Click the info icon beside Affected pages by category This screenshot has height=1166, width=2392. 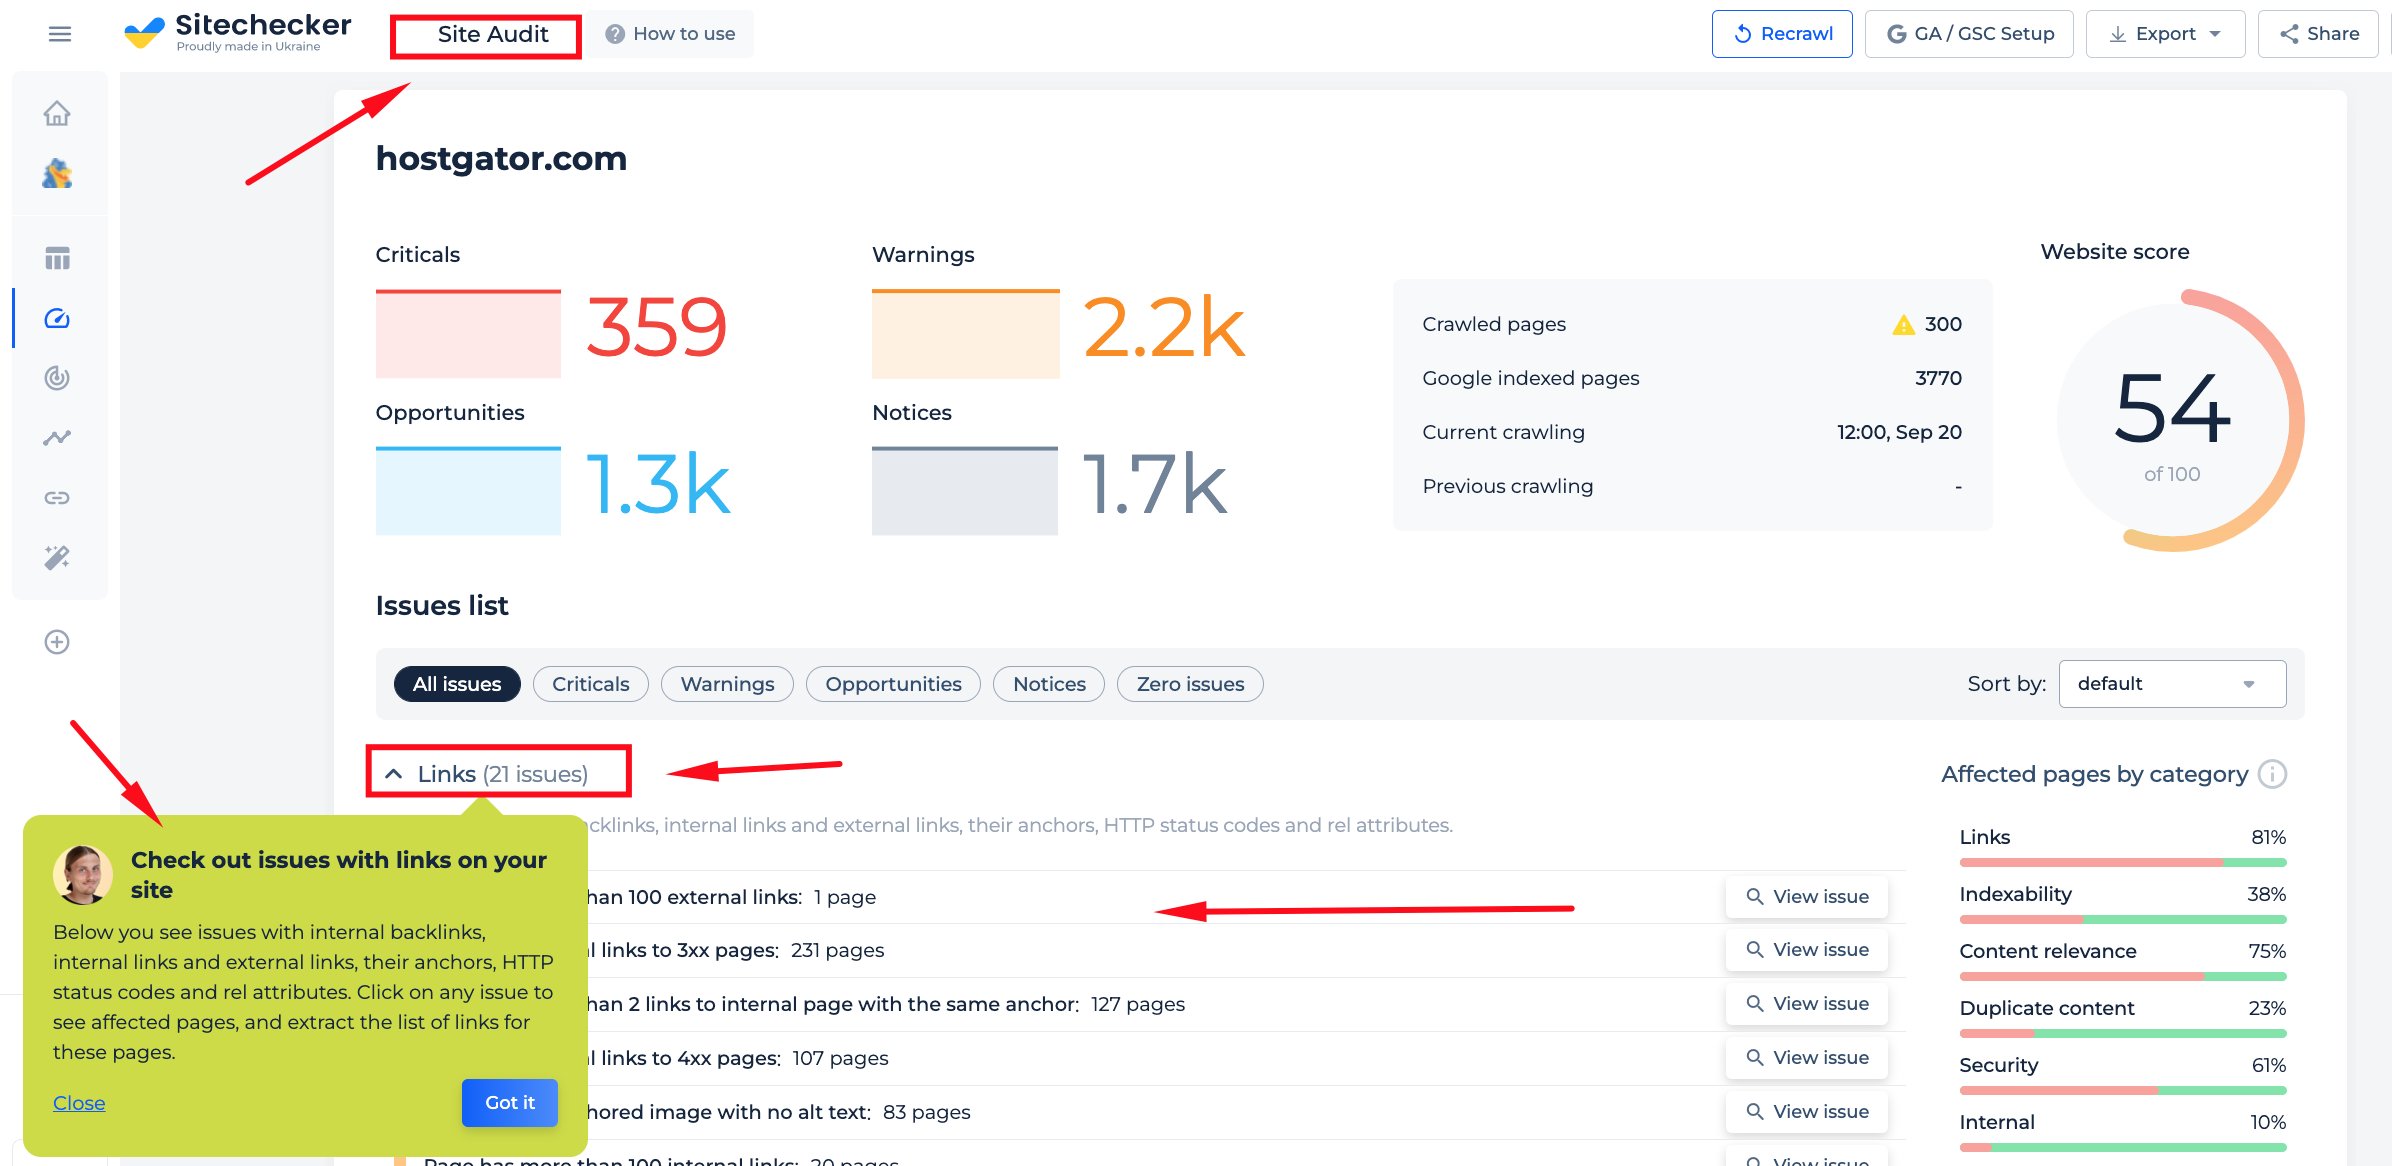click(2272, 774)
